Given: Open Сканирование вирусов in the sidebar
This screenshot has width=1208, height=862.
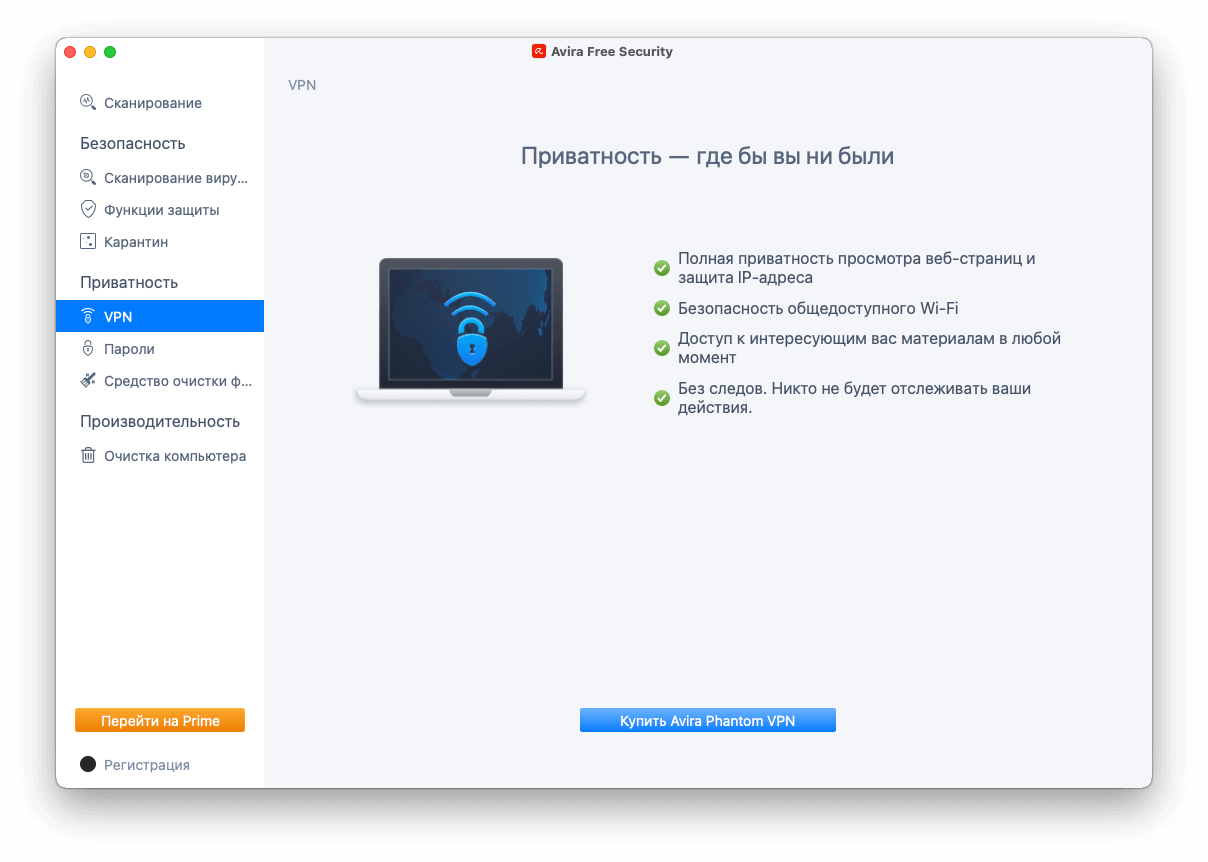Looking at the screenshot, I should (160, 178).
